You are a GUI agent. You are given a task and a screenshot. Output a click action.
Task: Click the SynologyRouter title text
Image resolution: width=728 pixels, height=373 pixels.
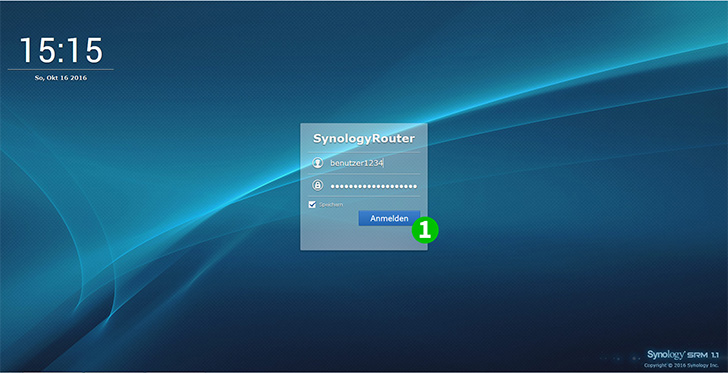point(364,138)
